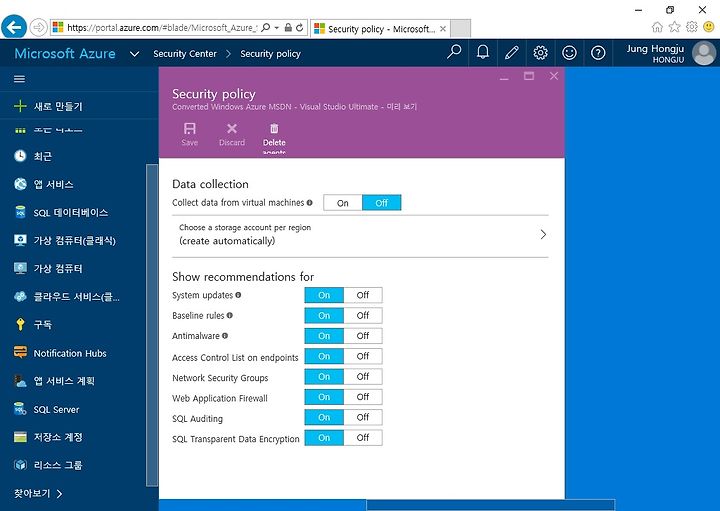Click the bottom horizontal scrollbar
Viewport: 720px width, 511px height.
[490, 505]
